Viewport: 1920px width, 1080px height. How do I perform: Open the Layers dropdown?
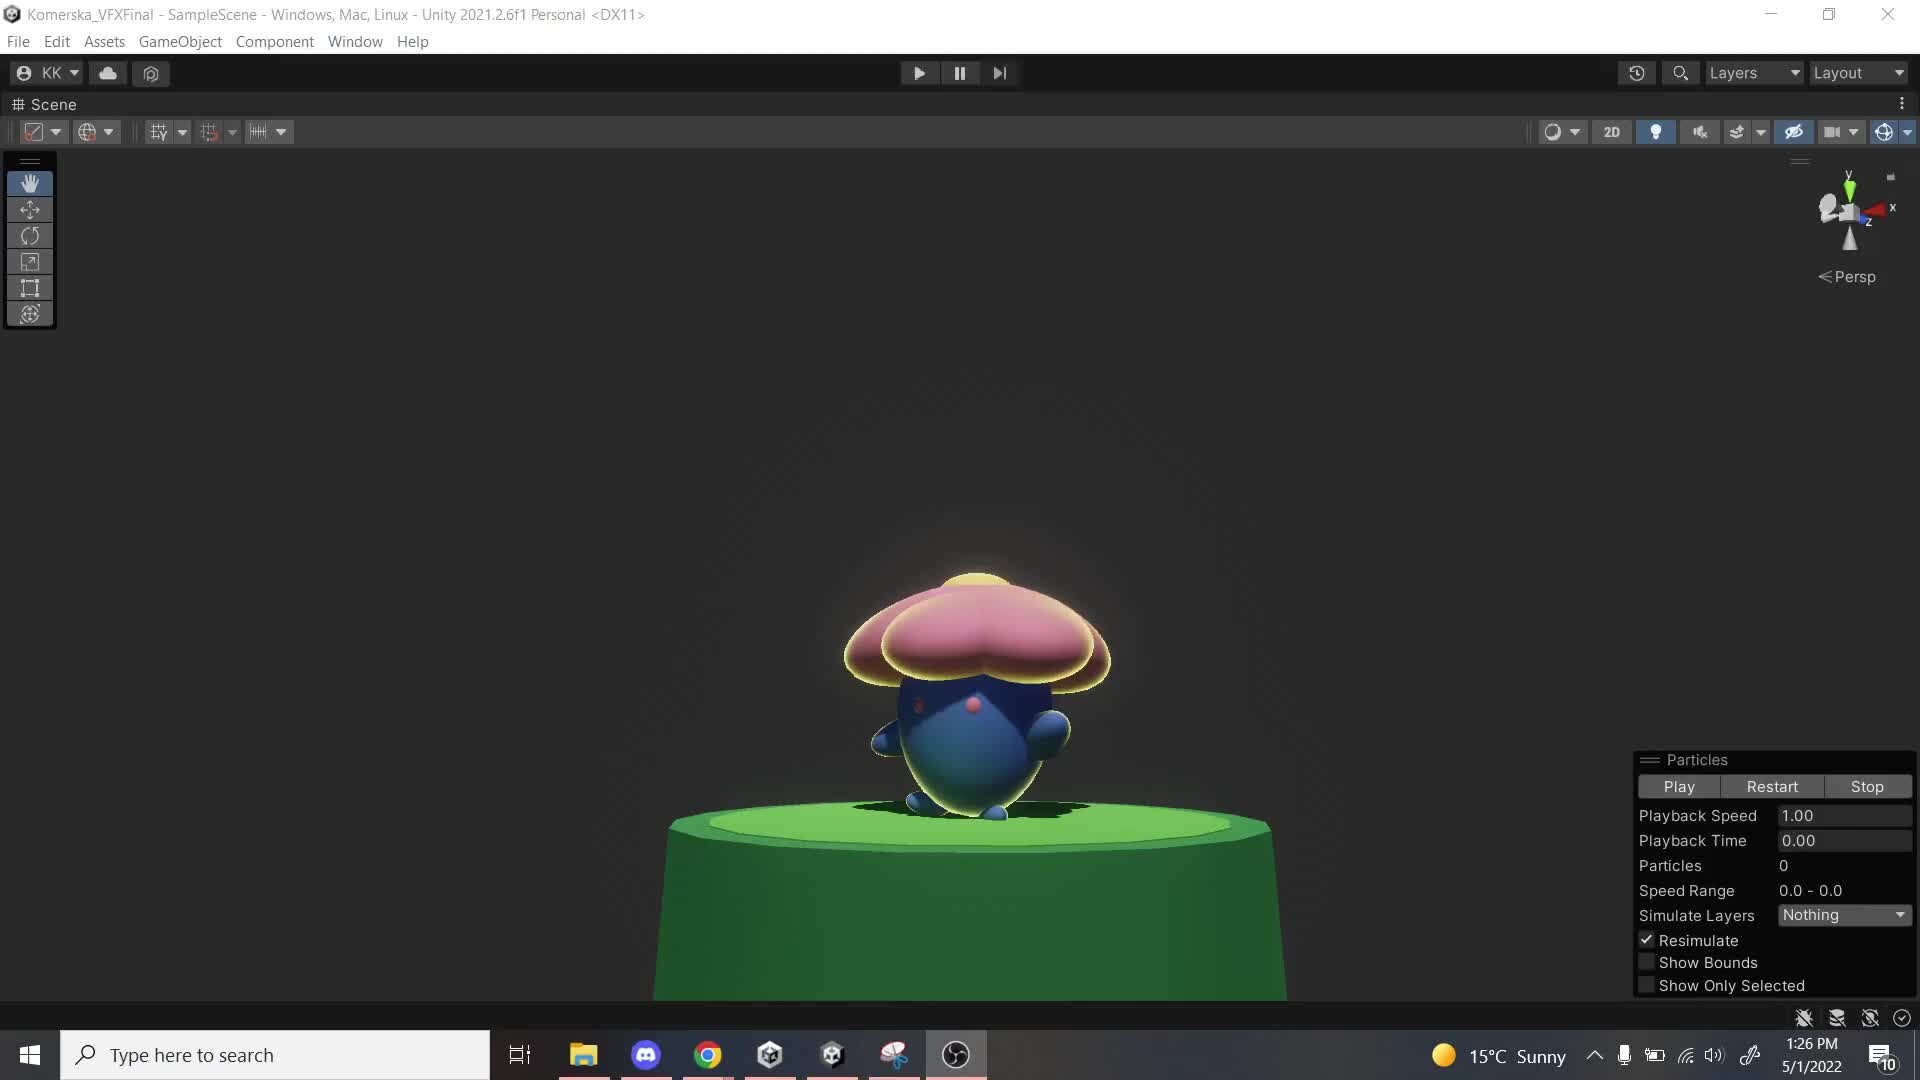1753,73
